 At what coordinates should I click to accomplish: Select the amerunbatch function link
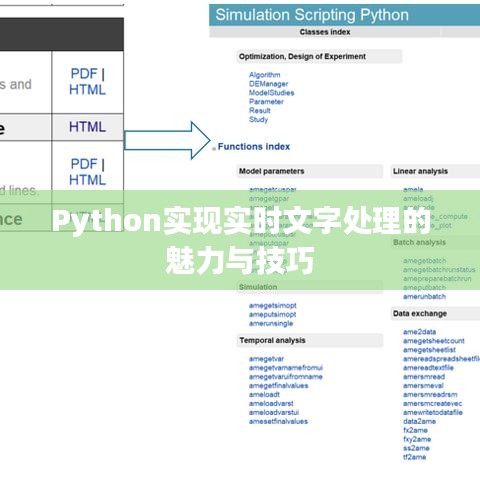coord(424,297)
